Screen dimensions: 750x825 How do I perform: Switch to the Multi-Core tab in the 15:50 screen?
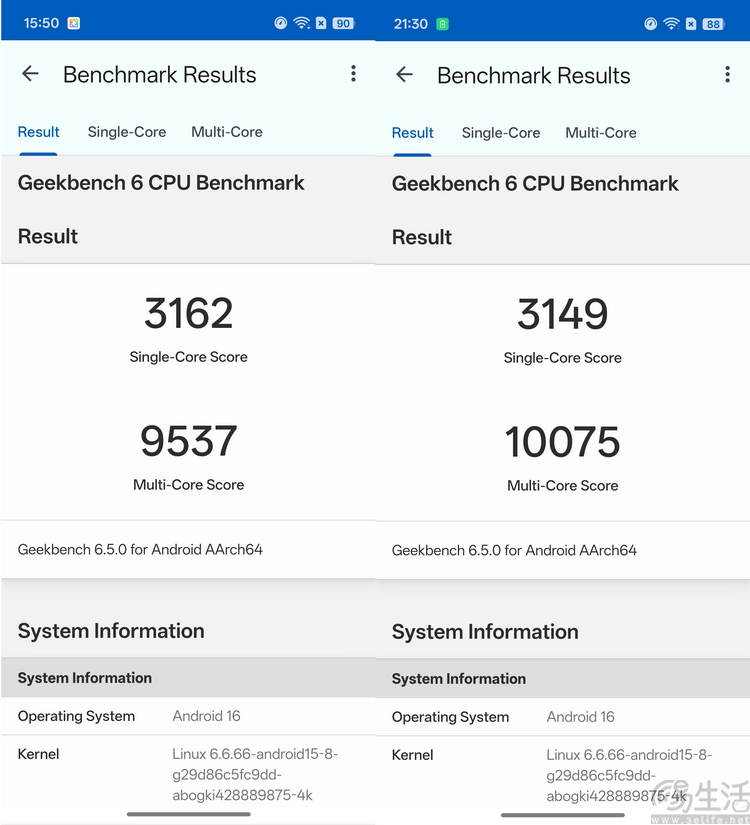point(227,132)
